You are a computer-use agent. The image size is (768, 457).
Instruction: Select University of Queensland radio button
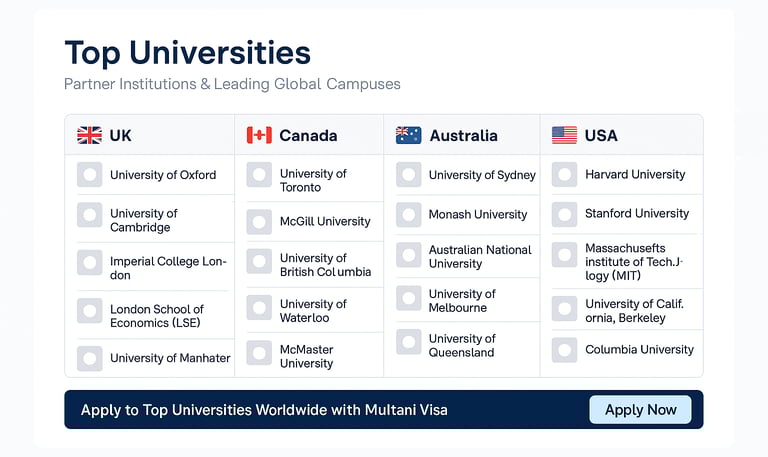coord(408,341)
